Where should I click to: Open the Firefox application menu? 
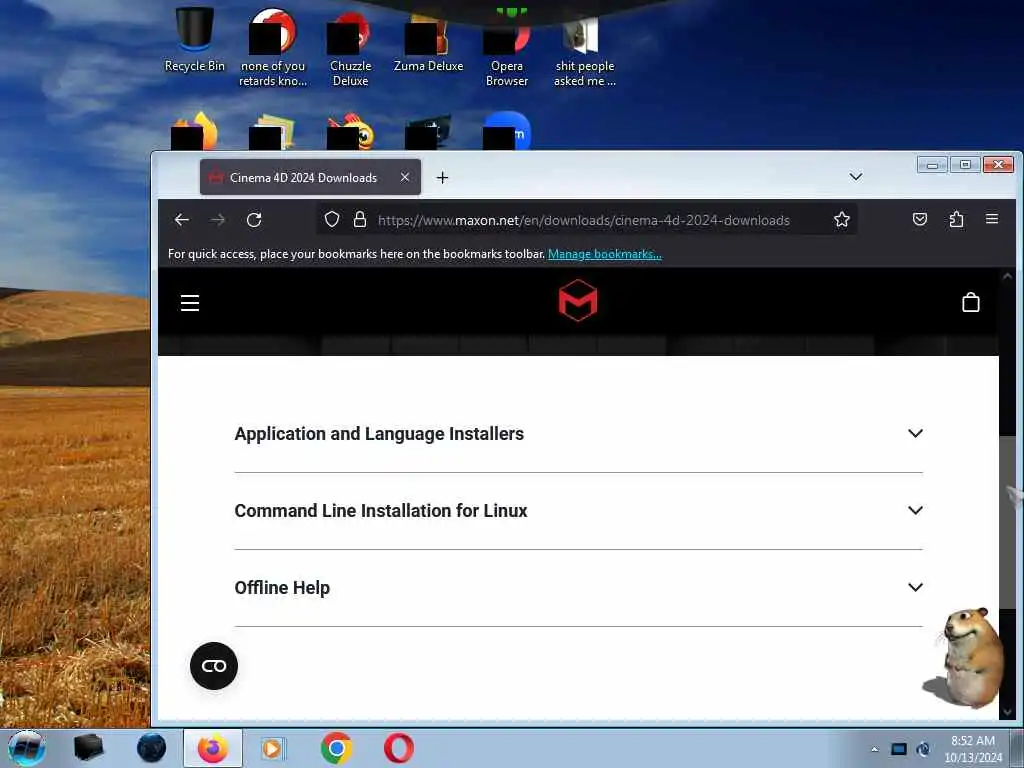coord(992,219)
